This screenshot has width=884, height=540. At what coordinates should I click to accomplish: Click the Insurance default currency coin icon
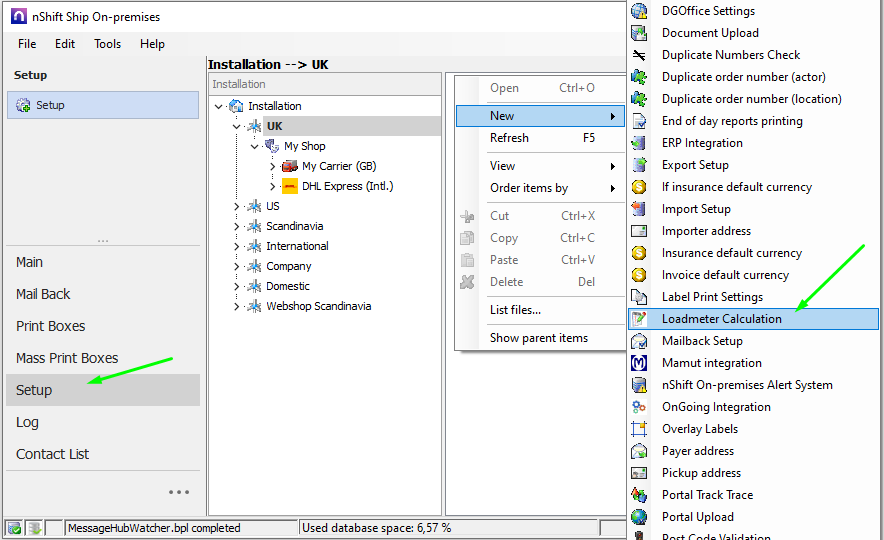coord(640,253)
